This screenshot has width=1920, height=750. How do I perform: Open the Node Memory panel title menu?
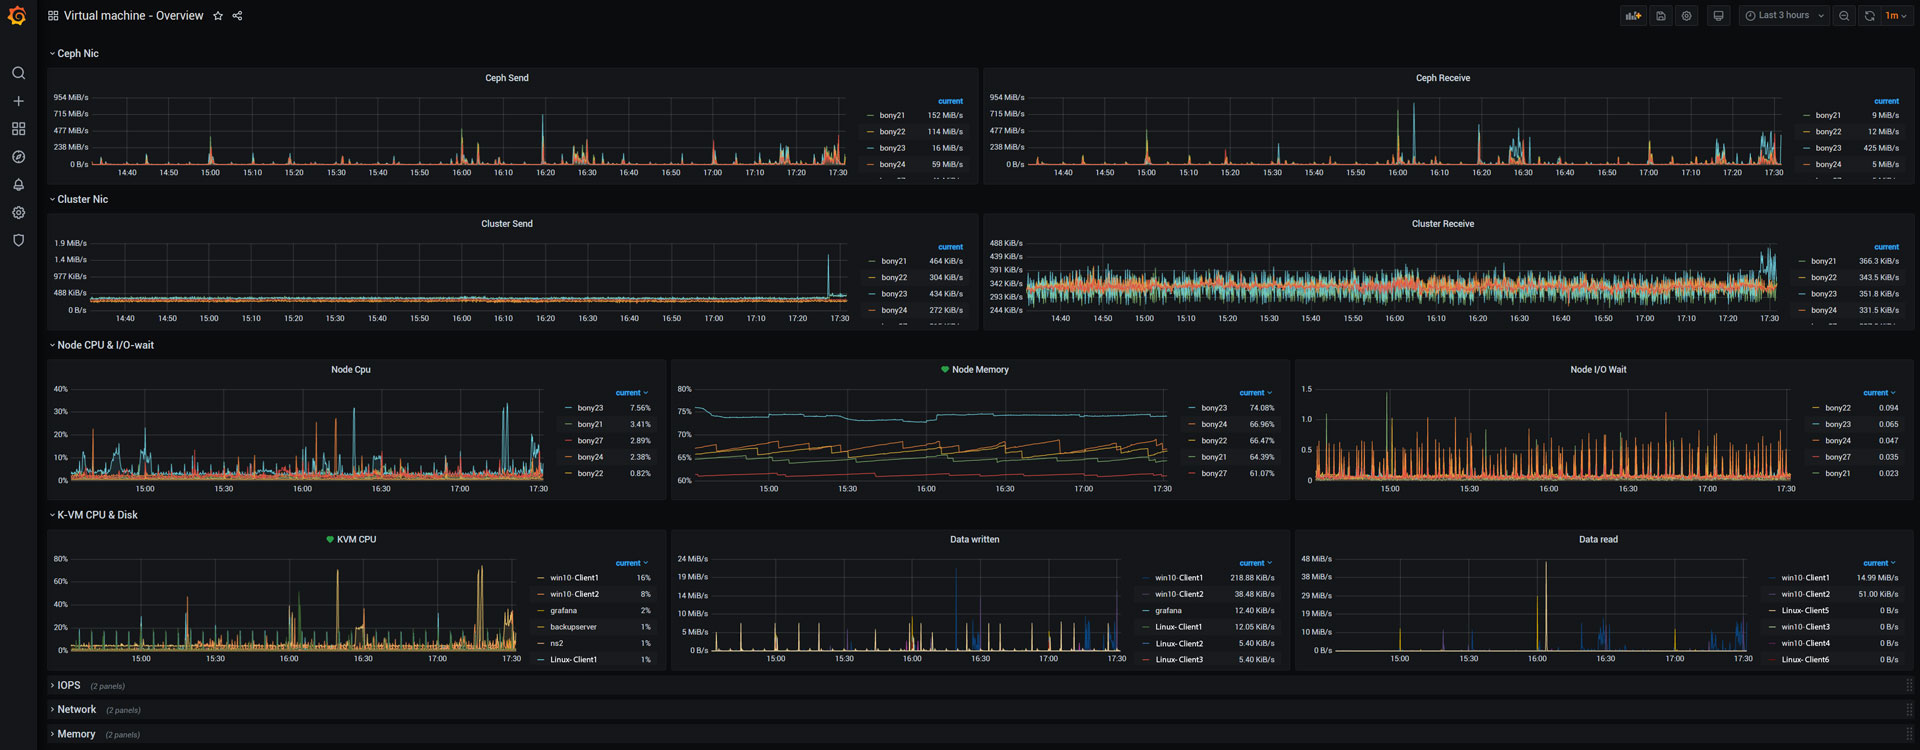(x=980, y=370)
